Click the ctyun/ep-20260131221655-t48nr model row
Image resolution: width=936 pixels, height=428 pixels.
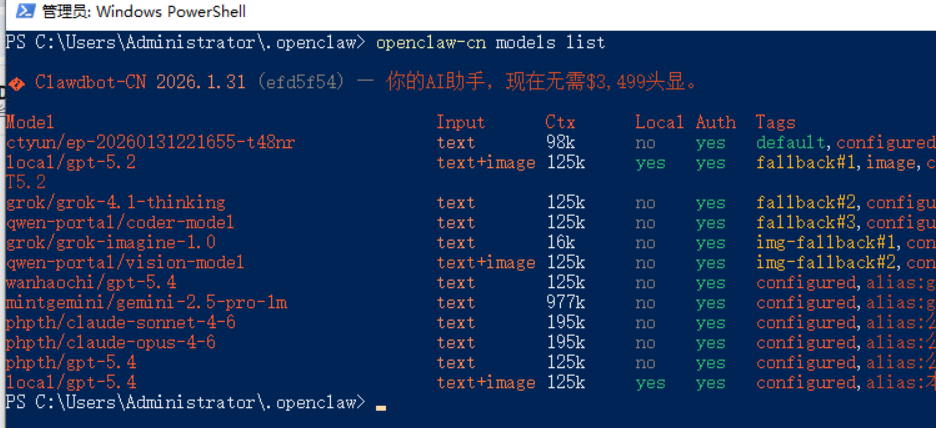pos(470,143)
